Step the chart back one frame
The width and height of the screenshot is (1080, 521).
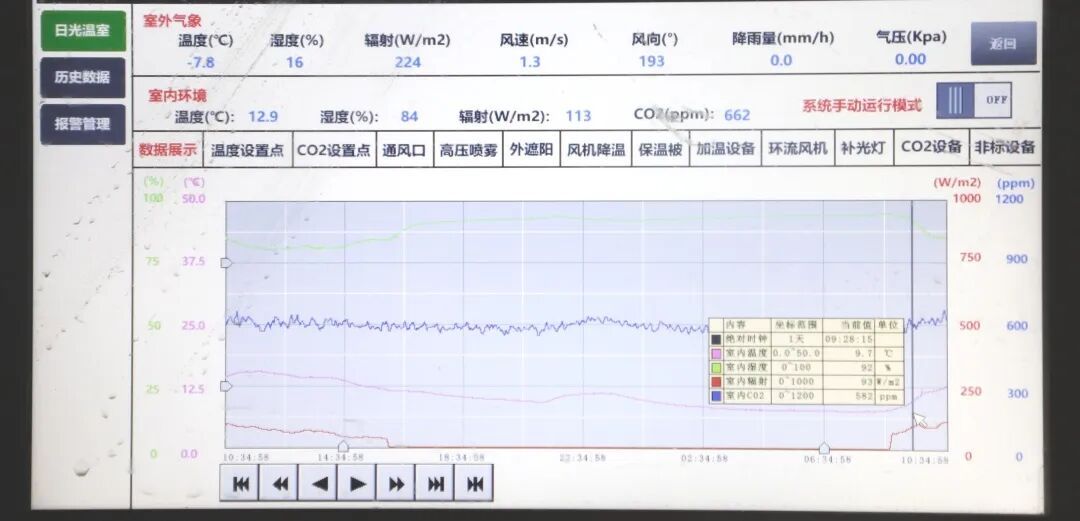point(318,484)
